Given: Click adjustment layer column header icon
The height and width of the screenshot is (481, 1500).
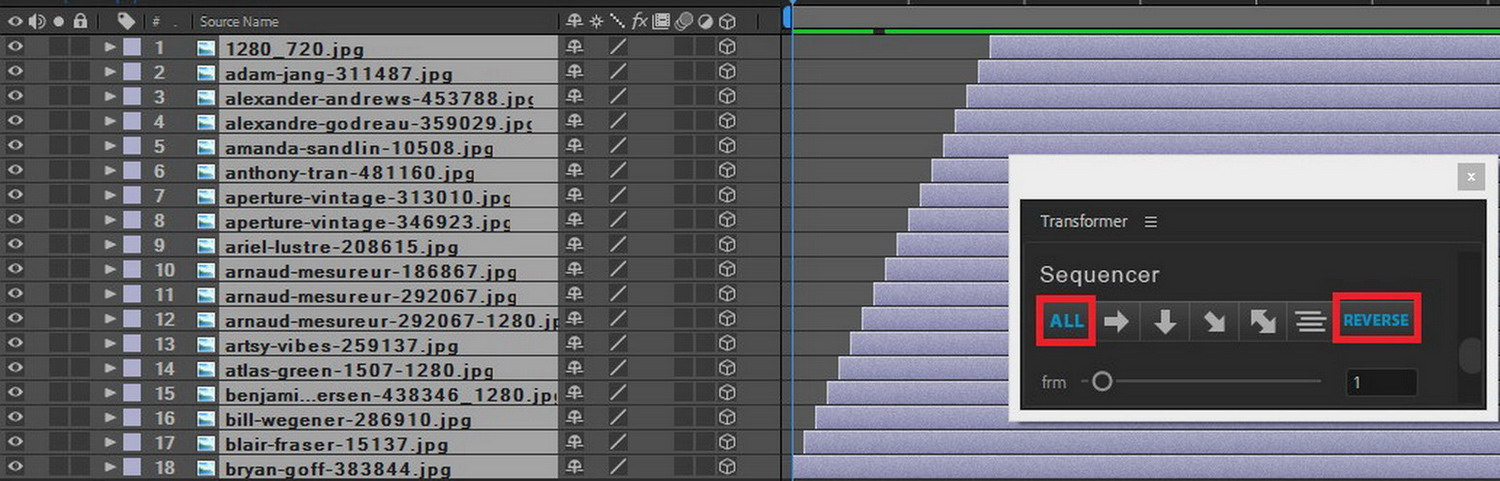Looking at the screenshot, I should [x=704, y=21].
